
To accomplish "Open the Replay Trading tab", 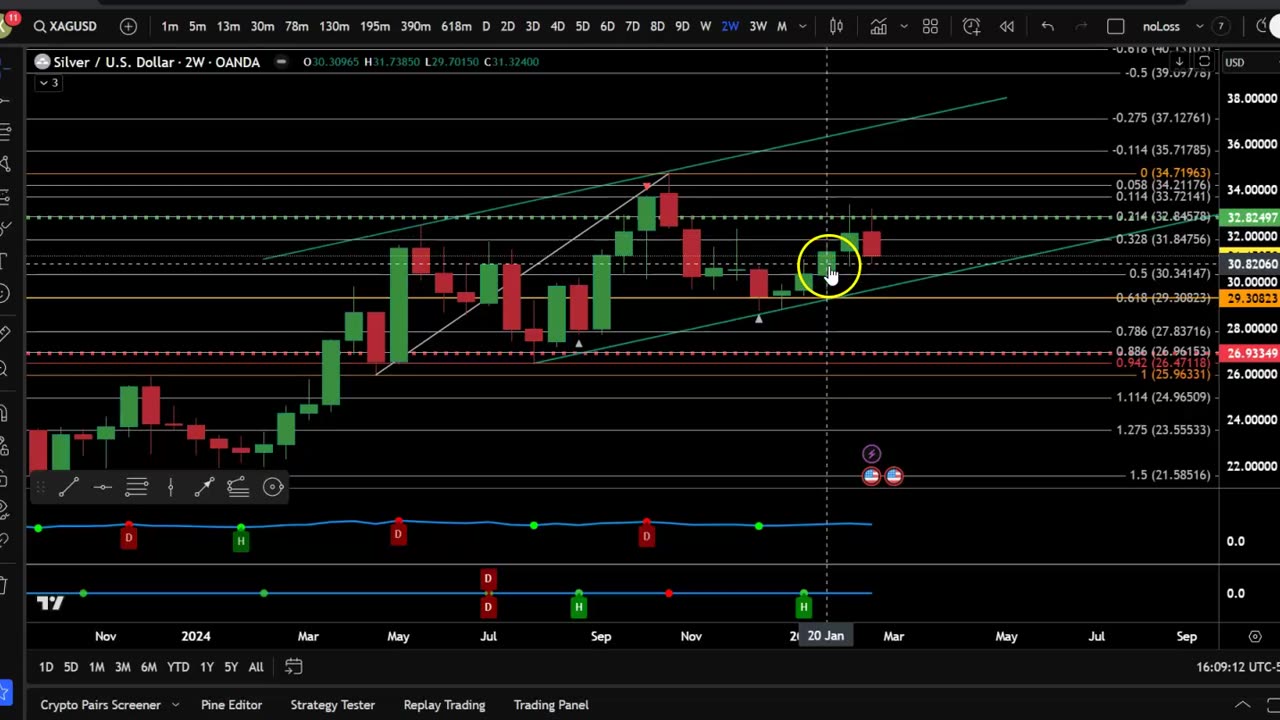I will pos(444,705).
